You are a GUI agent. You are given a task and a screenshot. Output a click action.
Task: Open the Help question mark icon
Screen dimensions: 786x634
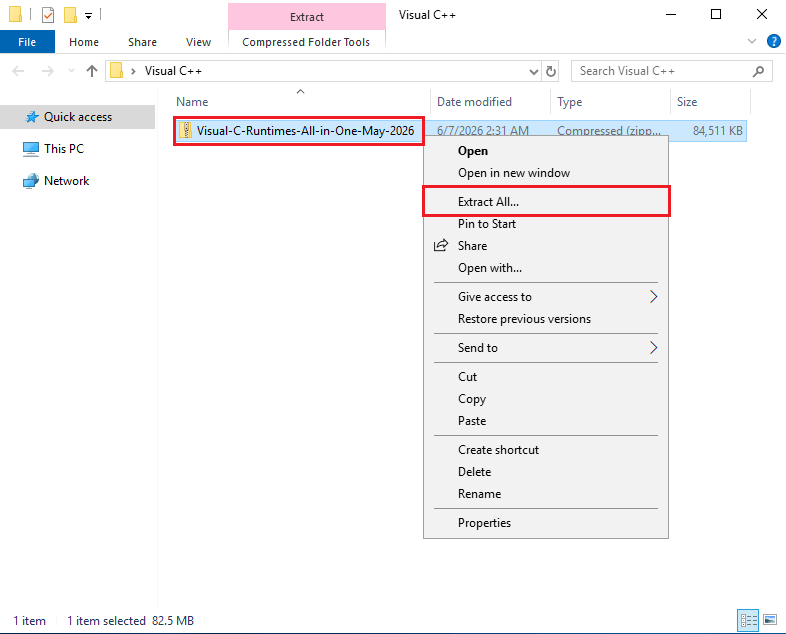tap(773, 41)
